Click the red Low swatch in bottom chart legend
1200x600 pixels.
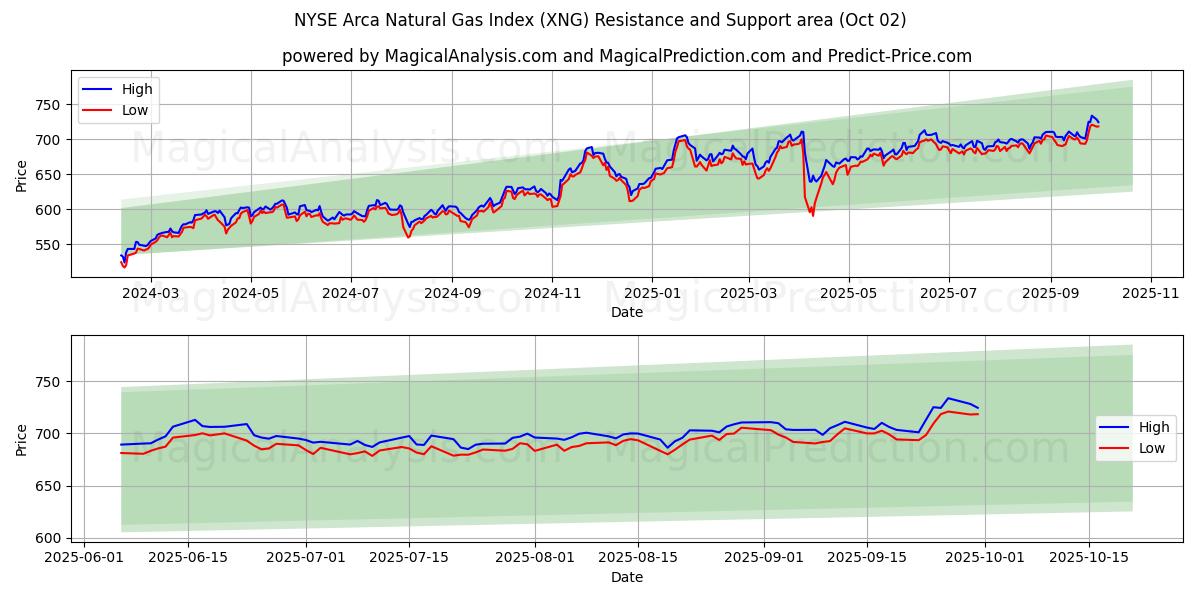pyautogui.click(x=1115, y=448)
